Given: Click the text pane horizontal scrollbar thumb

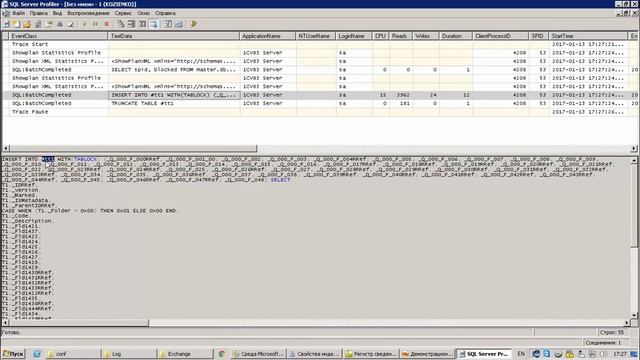Looking at the screenshot, I should (78, 323).
